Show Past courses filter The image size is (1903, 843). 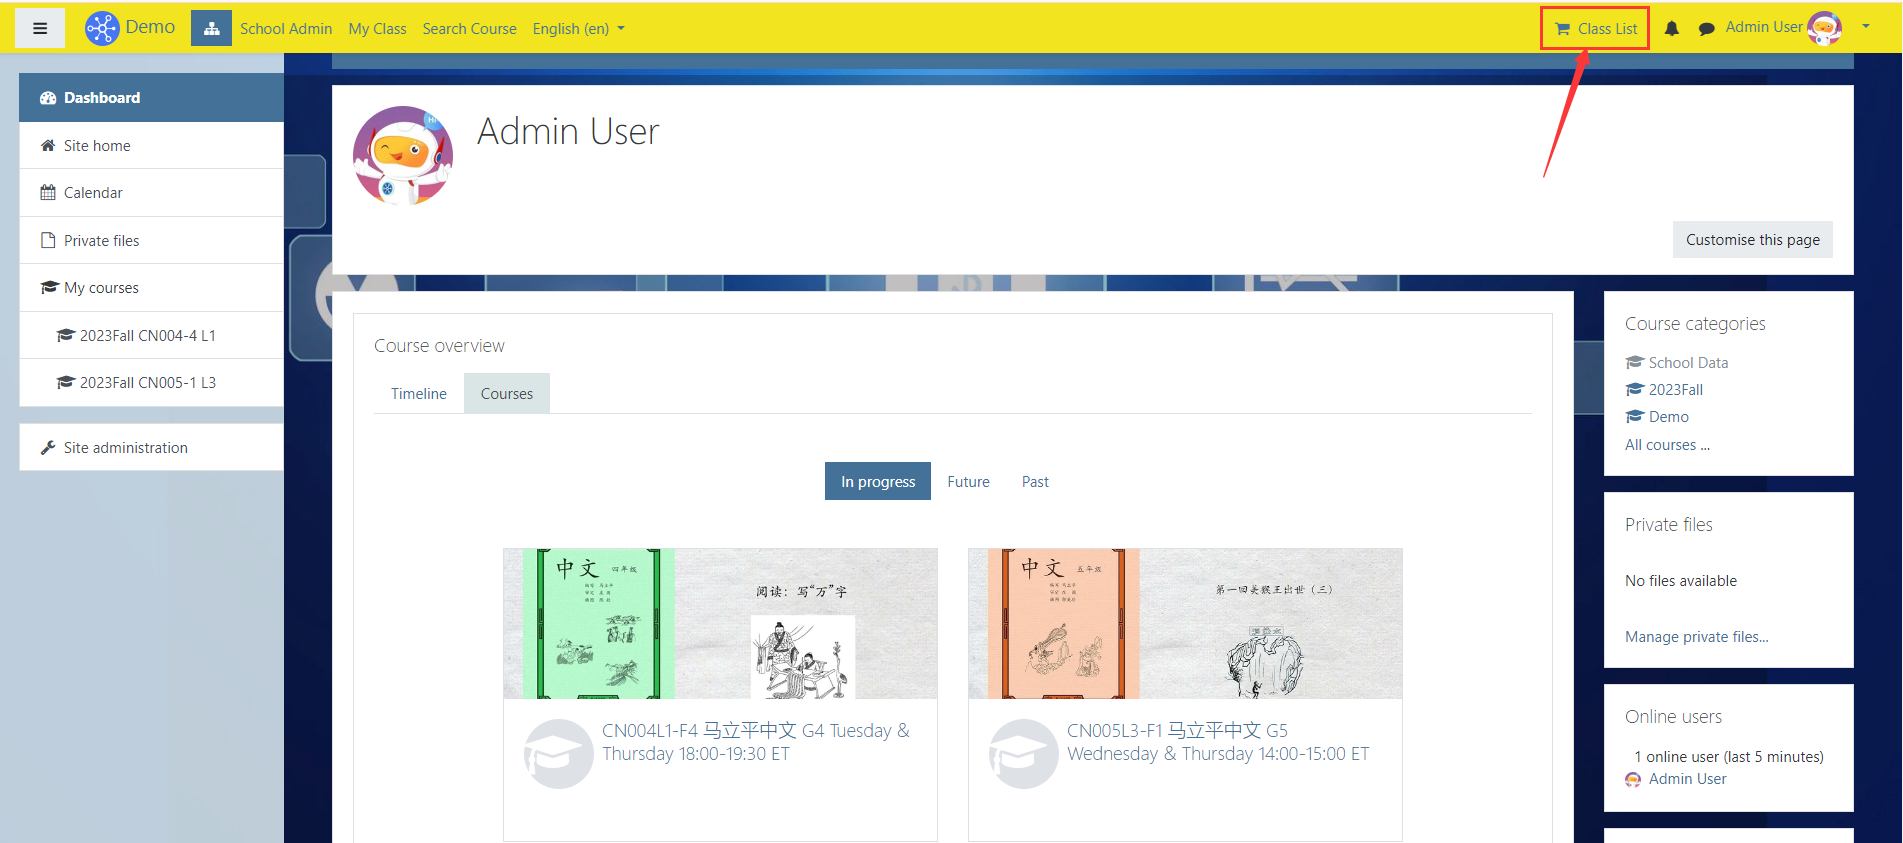1035,482
